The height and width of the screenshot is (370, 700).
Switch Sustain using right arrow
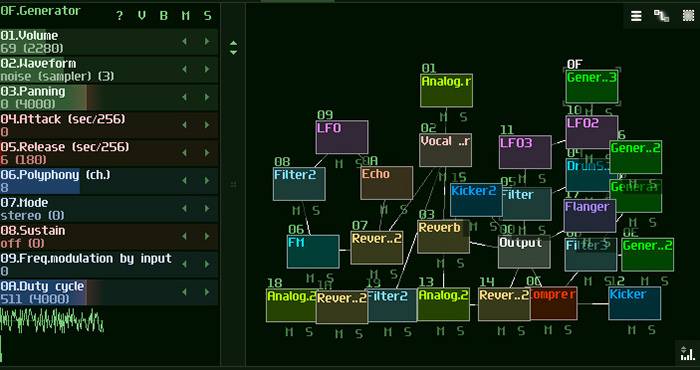(207, 236)
